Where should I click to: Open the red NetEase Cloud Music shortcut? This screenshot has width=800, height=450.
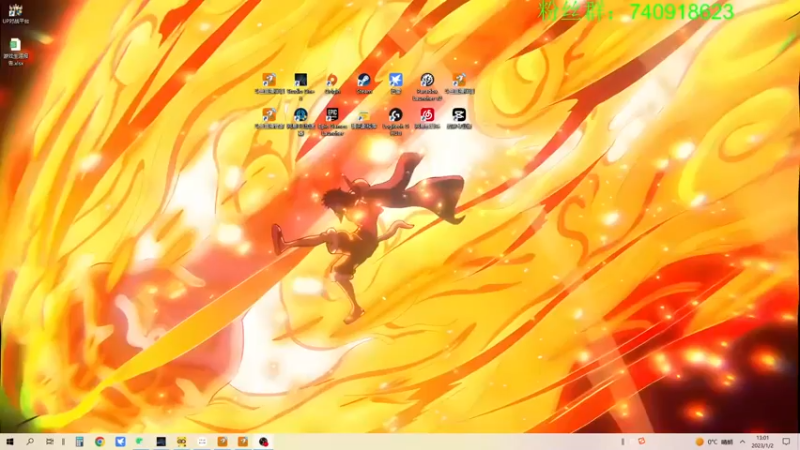coord(427,118)
